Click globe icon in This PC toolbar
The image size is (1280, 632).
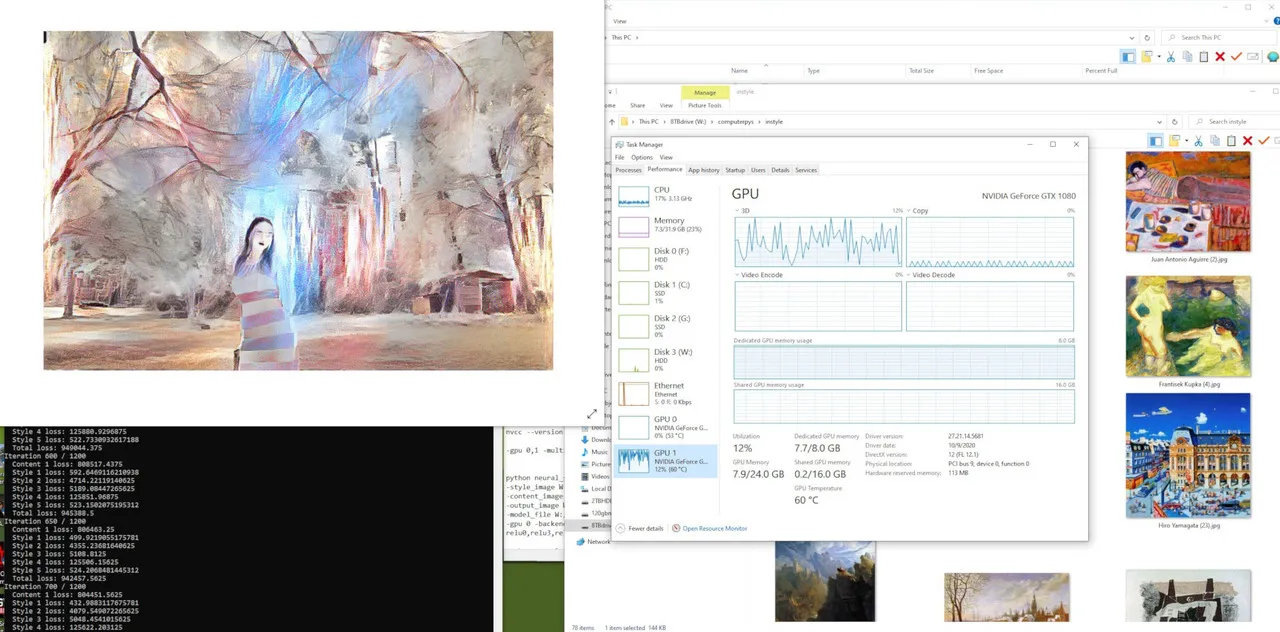(x=1272, y=57)
